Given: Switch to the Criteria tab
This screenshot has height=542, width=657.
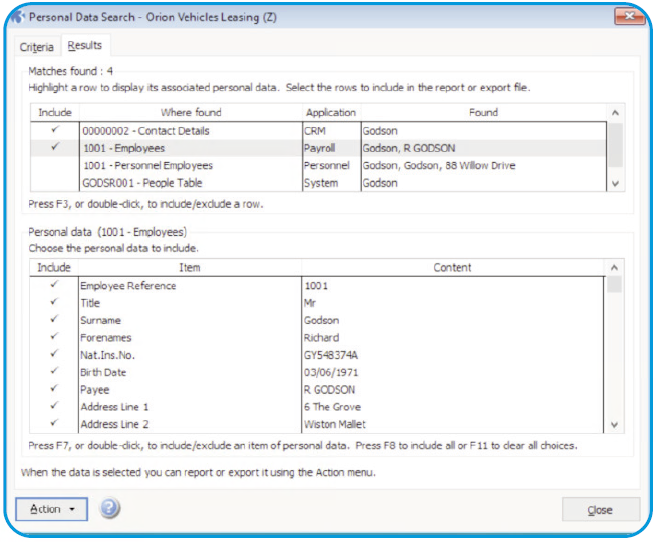Looking at the screenshot, I should (37, 47).
